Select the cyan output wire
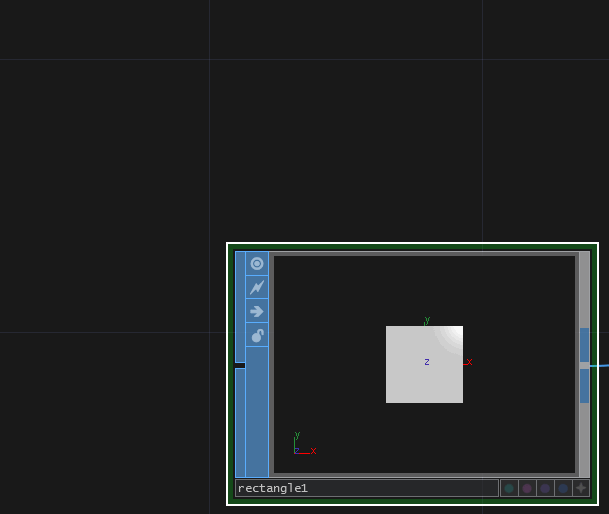 point(600,365)
